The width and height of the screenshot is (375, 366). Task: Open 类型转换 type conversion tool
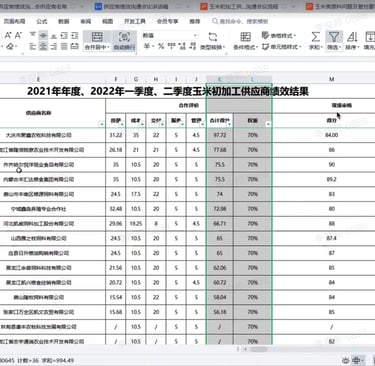pos(213,41)
